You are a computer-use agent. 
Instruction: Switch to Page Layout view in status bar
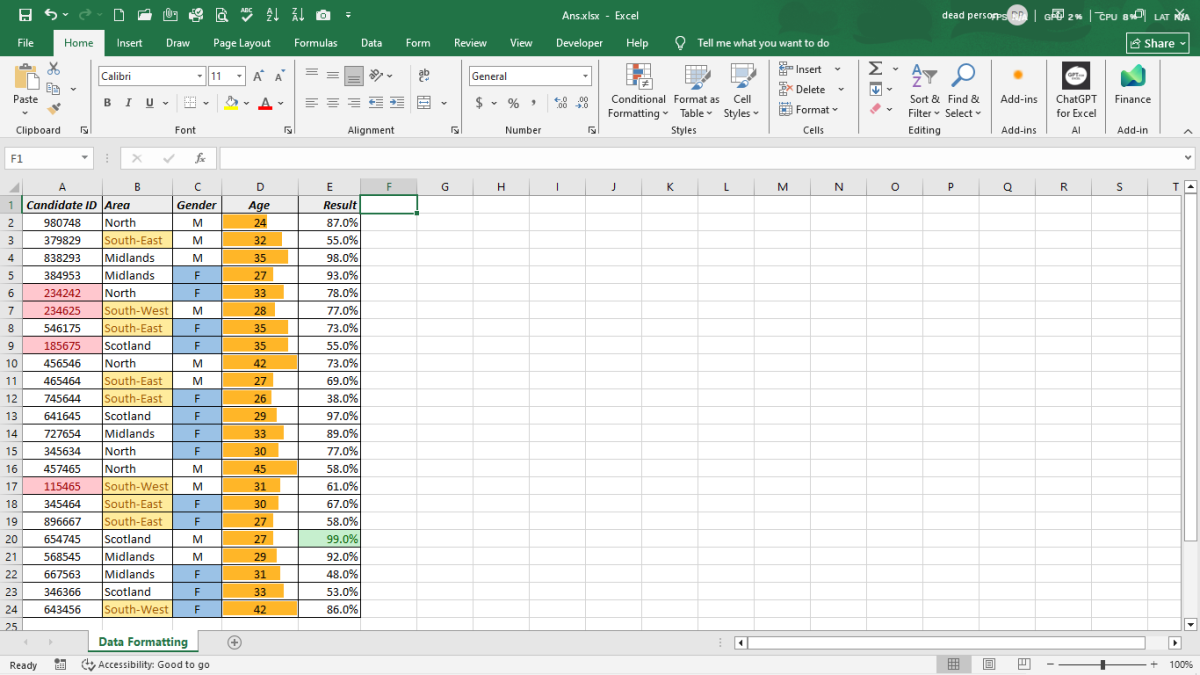pyautogui.click(x=989, y=665)
